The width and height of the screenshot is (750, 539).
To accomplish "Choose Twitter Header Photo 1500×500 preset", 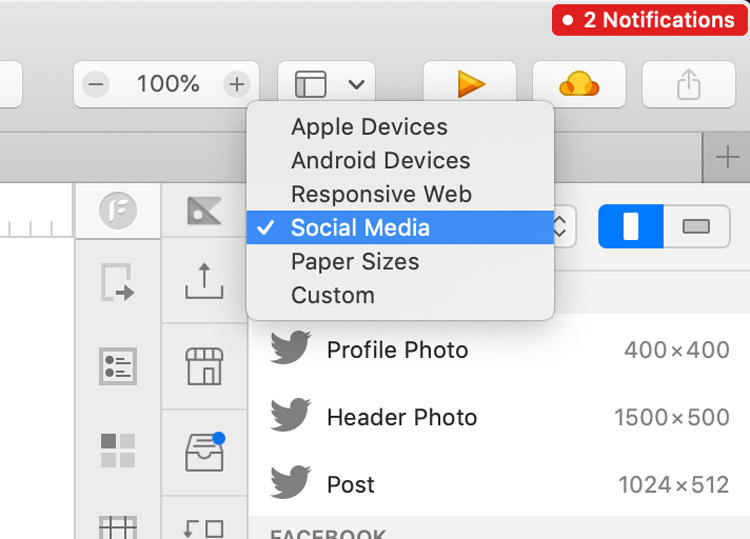I will [x=499, y=417].
